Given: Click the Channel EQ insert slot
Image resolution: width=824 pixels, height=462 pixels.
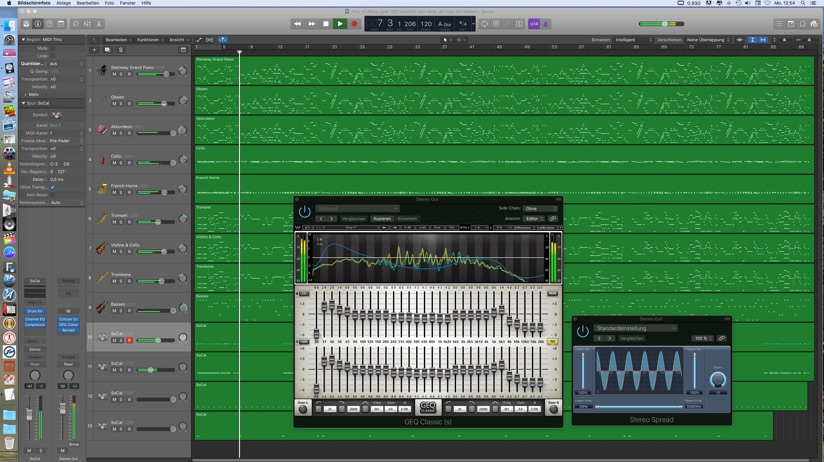Looking at the screenshot, I should [35, 319].
